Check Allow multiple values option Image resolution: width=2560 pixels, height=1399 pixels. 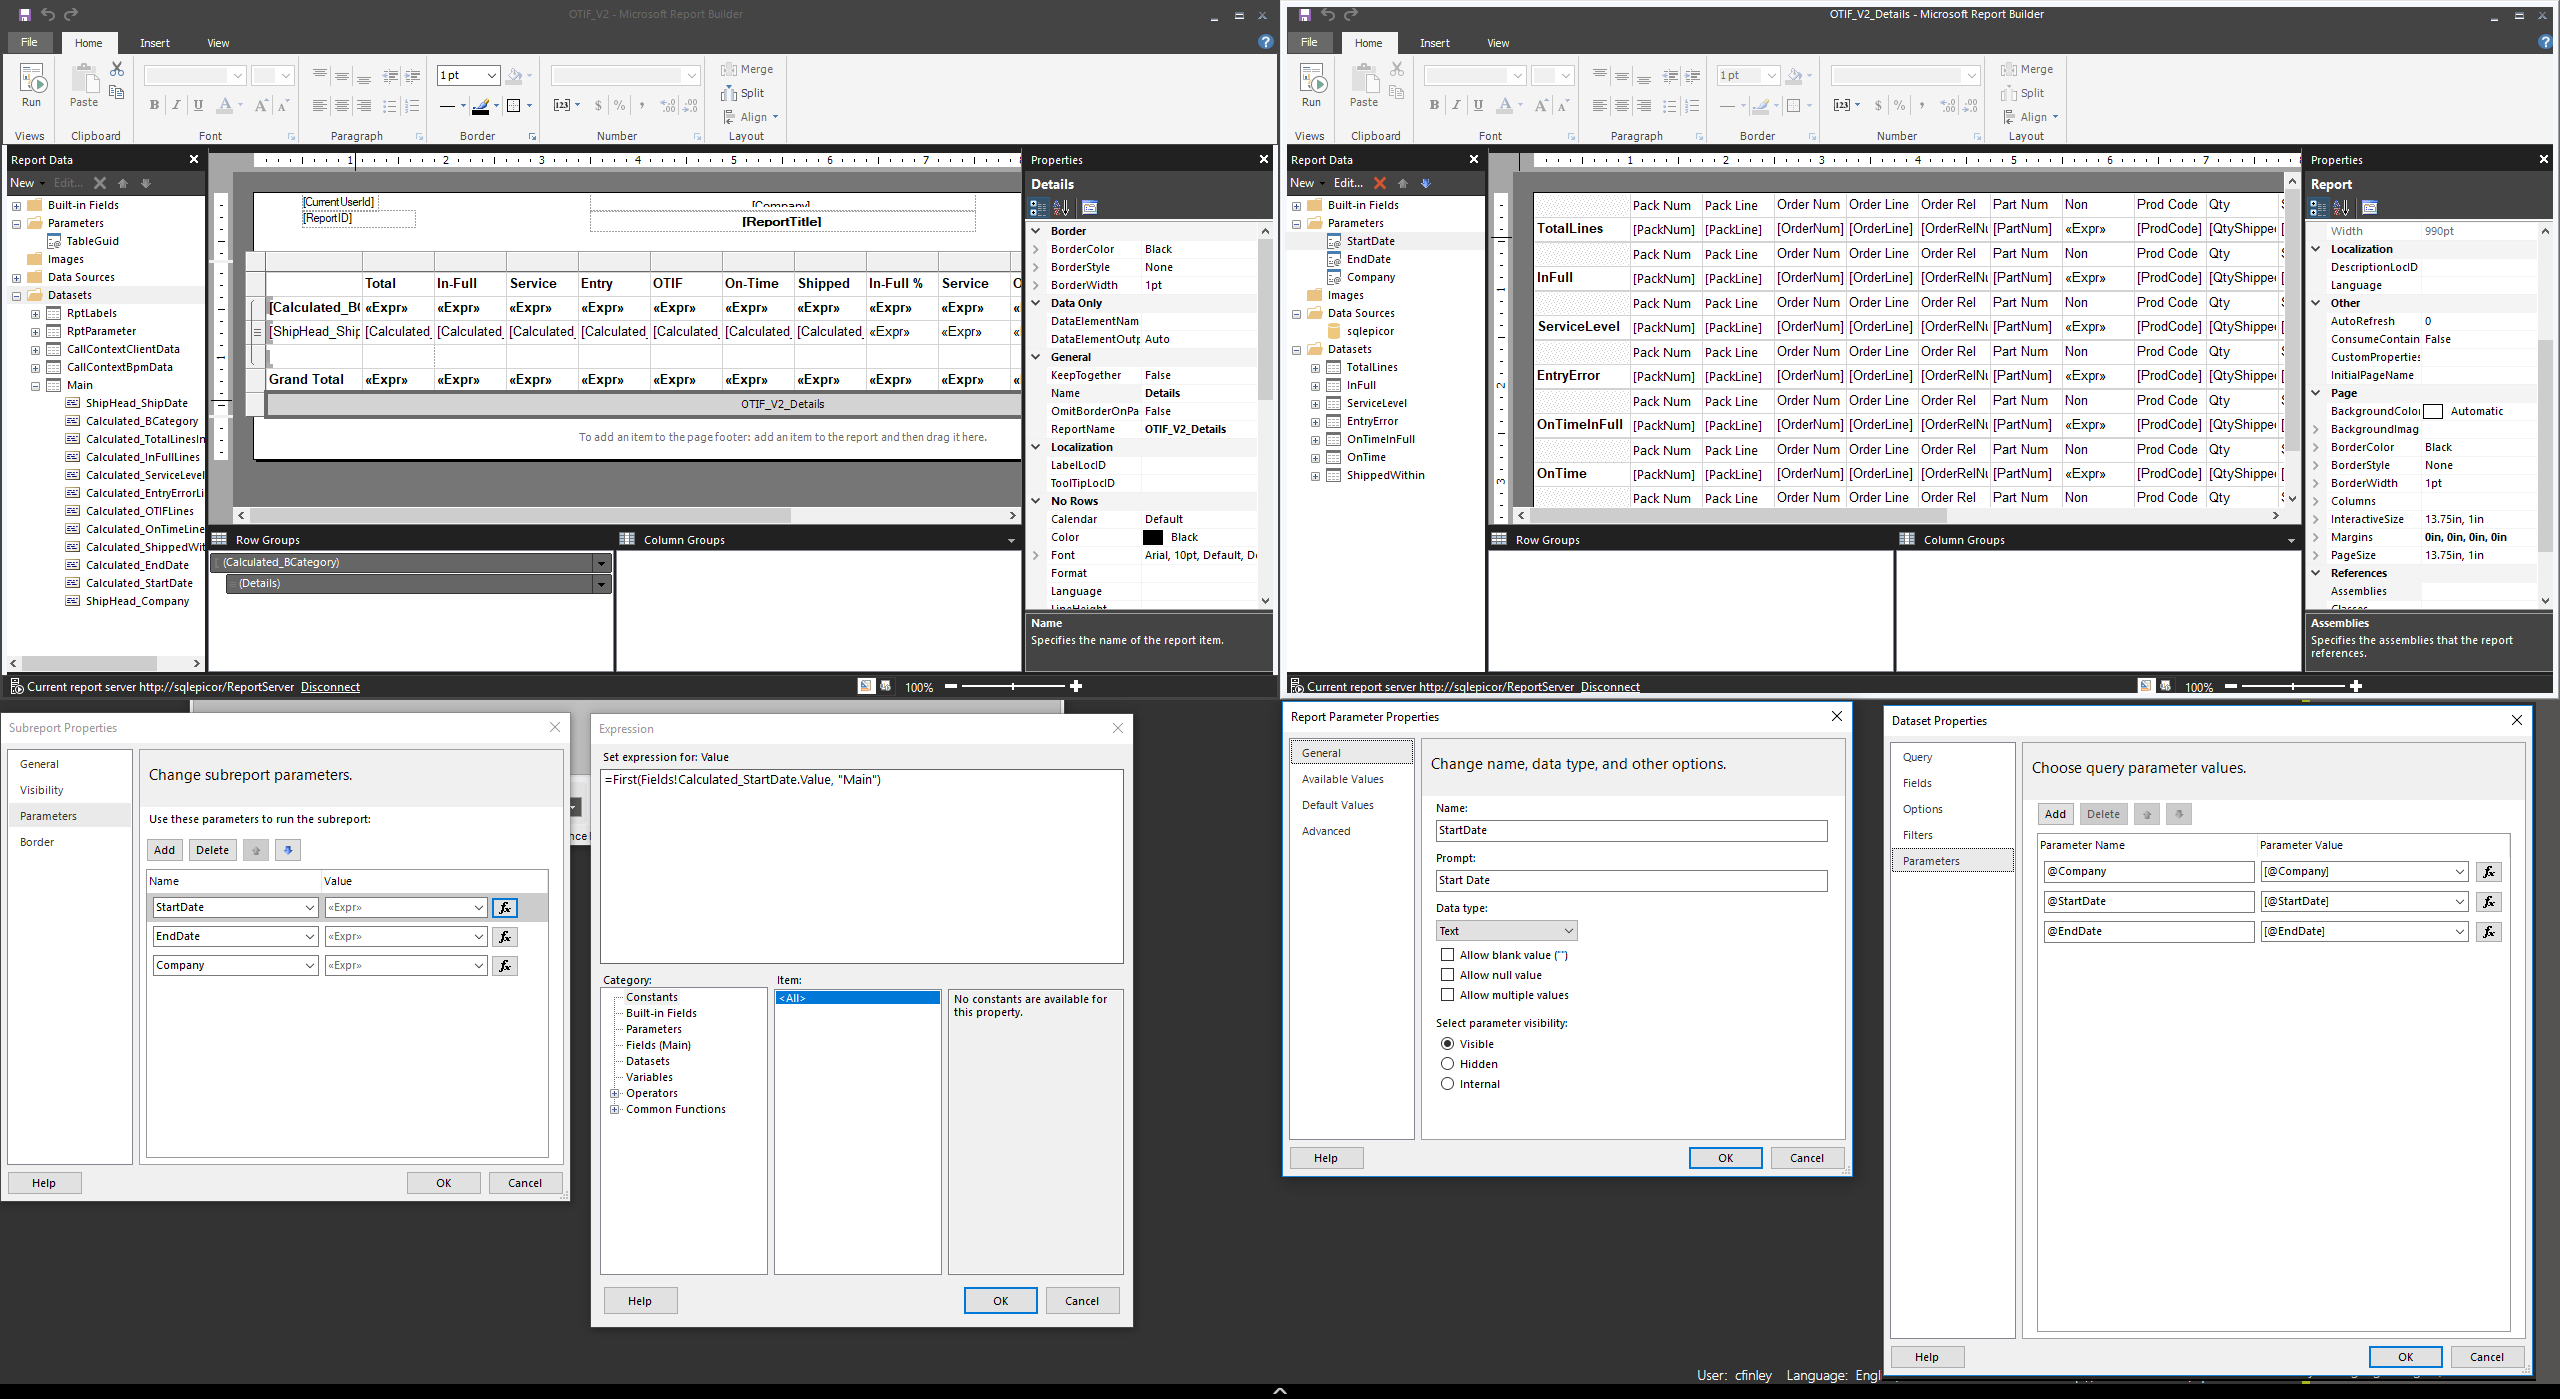pos(1447,995)
